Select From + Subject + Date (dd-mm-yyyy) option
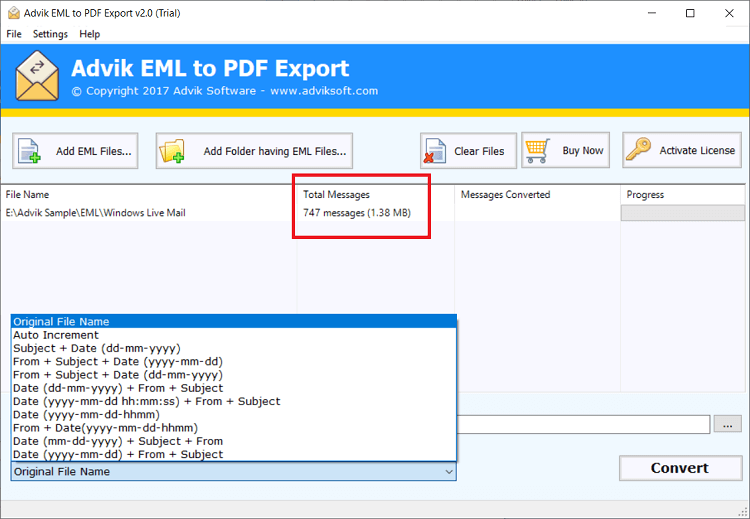 (x=234, y=375)
